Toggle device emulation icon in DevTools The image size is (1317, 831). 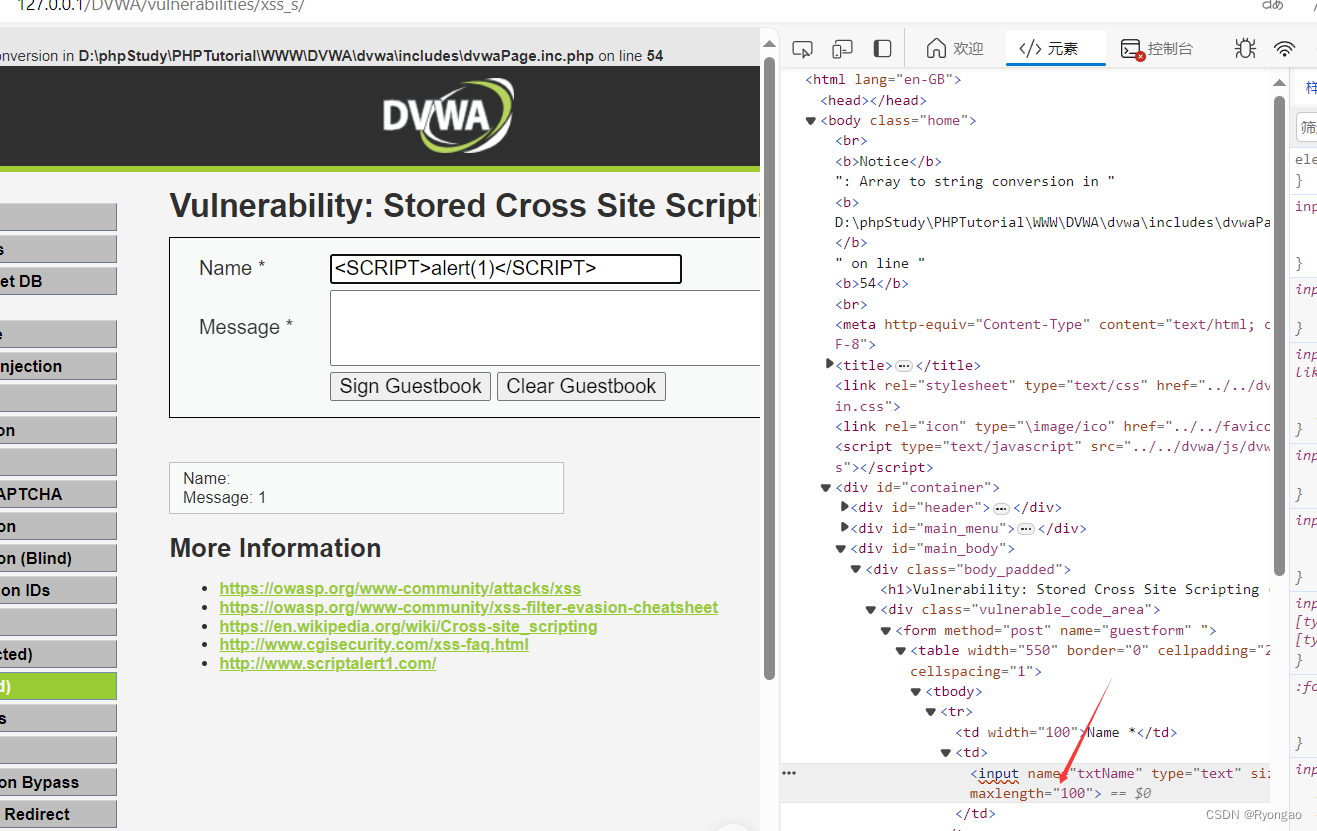842,48
